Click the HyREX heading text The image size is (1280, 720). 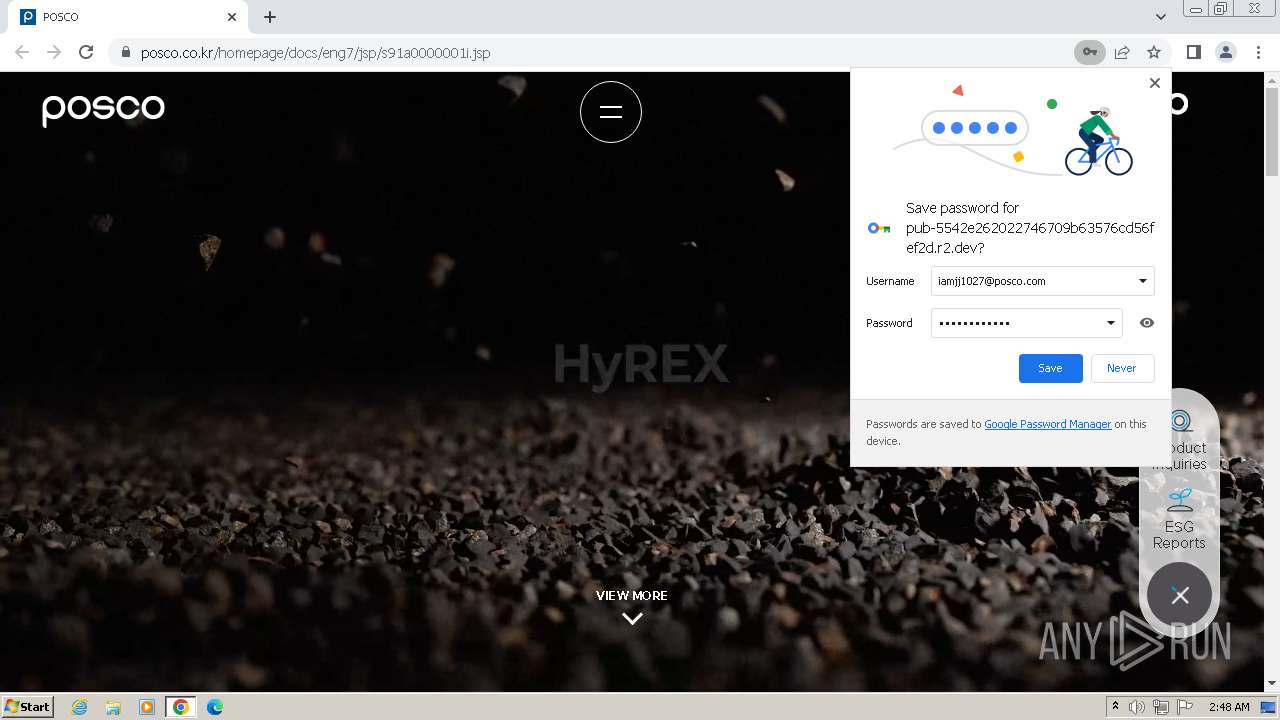click(x=641, y=365)
